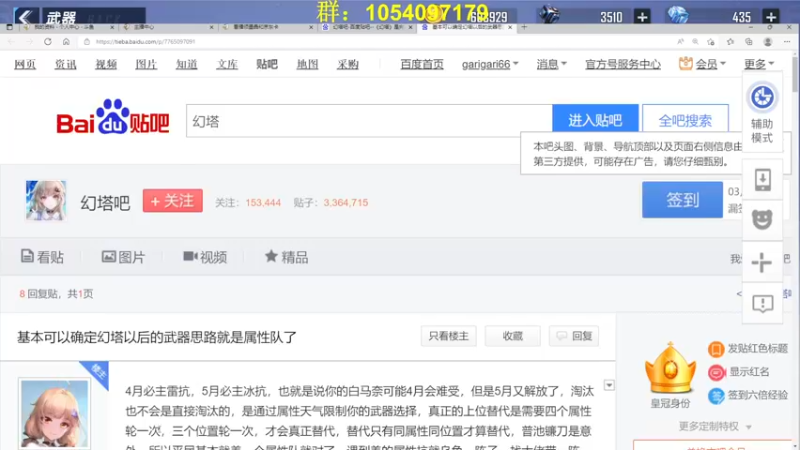Screen dimensions: 800x450
Task: Click the blue crystal currency icon
Action: coord(678,15)
